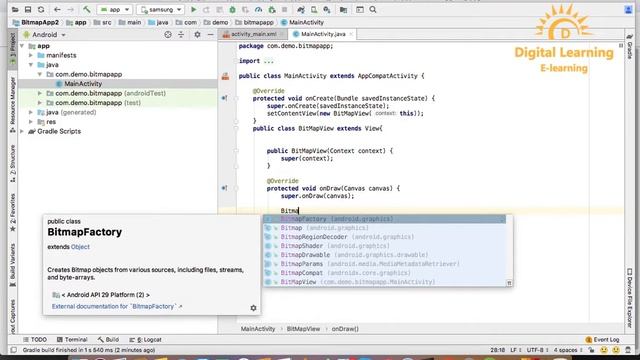The height and width of the screenshot is (360, 640).
Task: Click Collapse All in Project panel header
Action: 181,35
